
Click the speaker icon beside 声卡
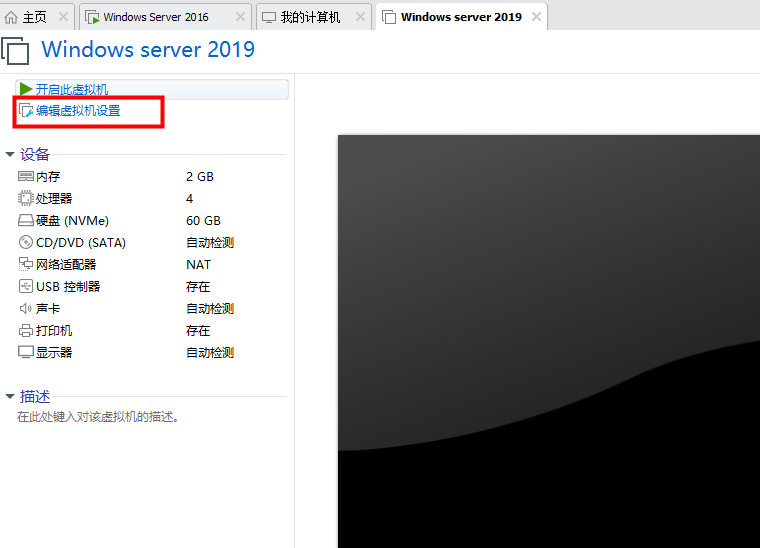(26, 308)
